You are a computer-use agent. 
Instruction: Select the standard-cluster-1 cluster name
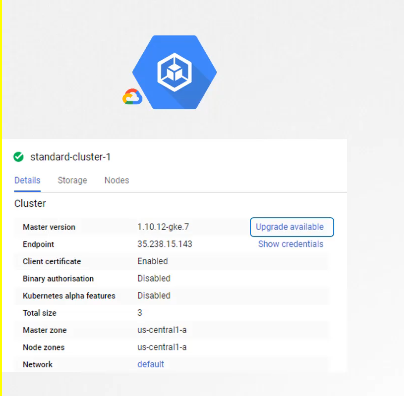tap(70, 157)
